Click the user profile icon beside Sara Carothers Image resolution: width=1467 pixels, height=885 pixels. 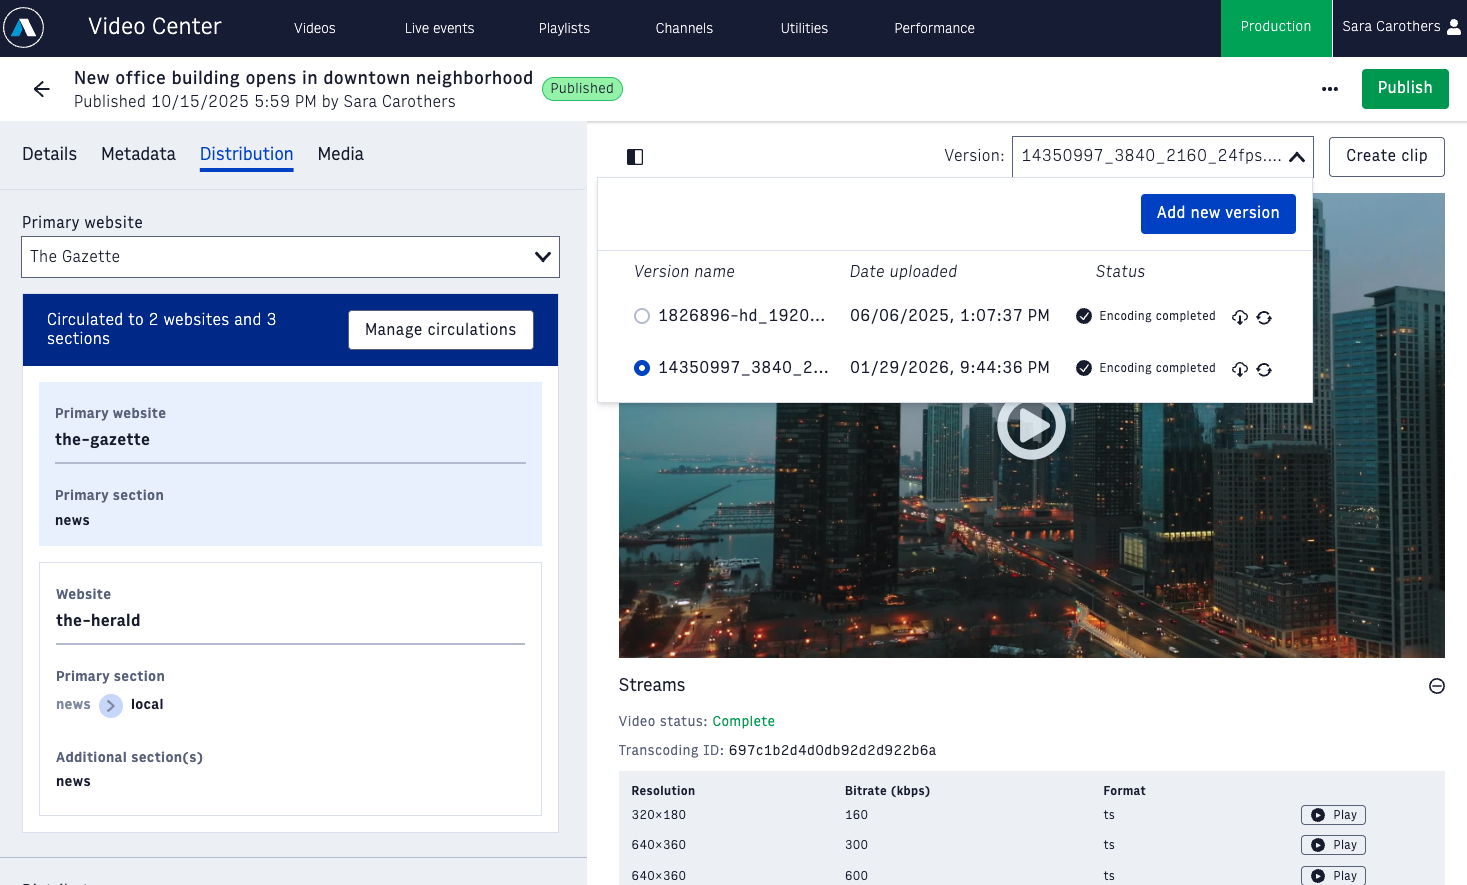[1454, 27]
